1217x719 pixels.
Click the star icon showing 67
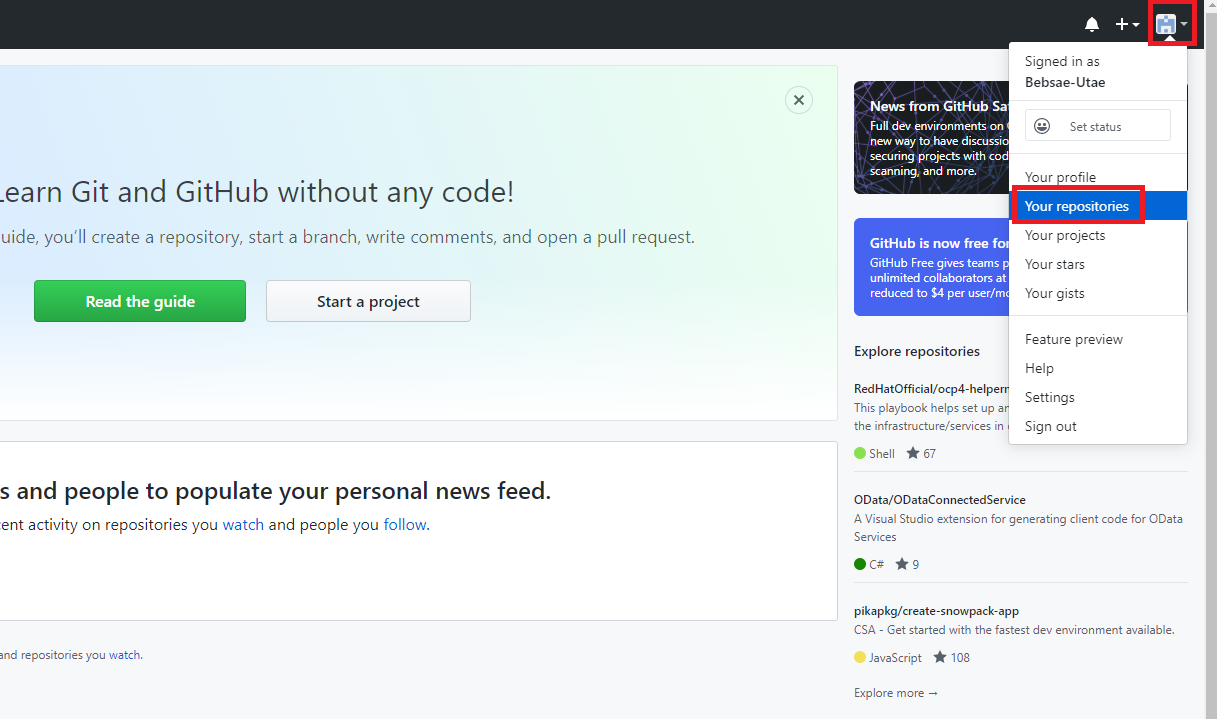(913, 453)
